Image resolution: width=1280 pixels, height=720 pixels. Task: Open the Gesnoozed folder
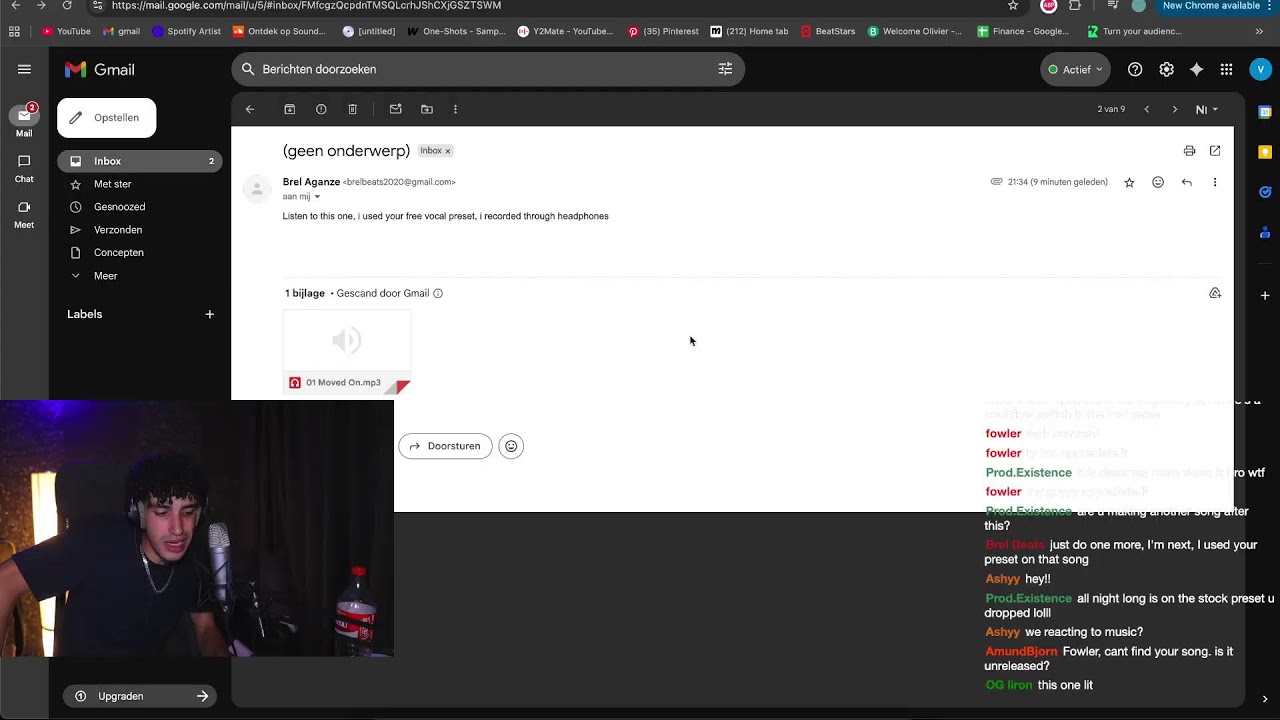coord(140,207)
